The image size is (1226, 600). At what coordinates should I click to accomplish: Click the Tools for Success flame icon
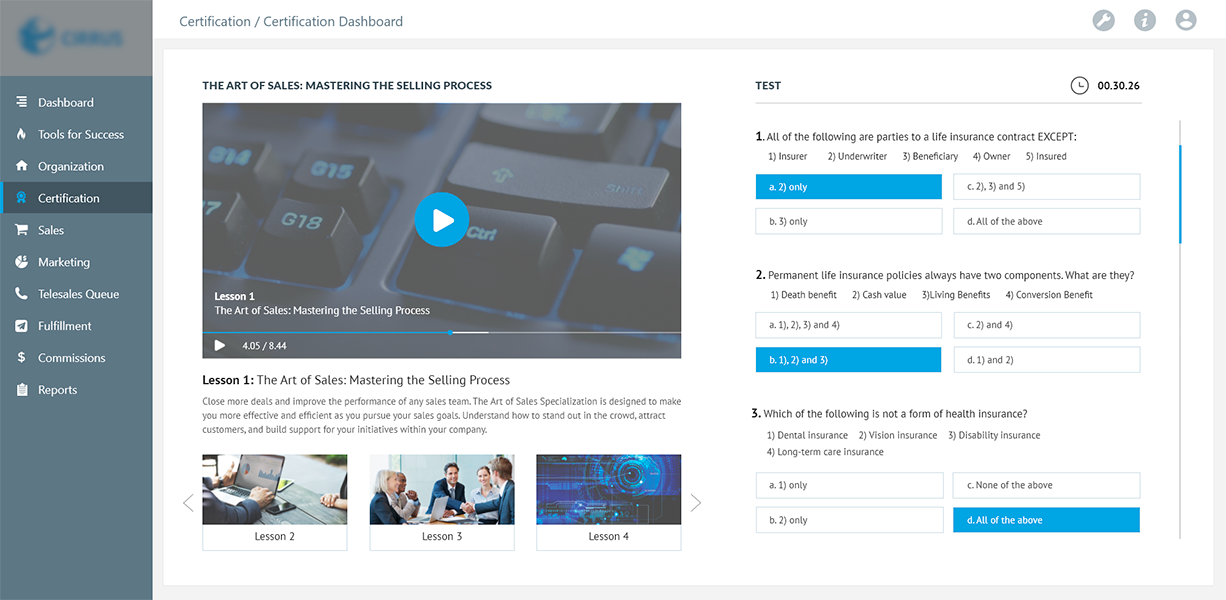[x=21, y=134]
